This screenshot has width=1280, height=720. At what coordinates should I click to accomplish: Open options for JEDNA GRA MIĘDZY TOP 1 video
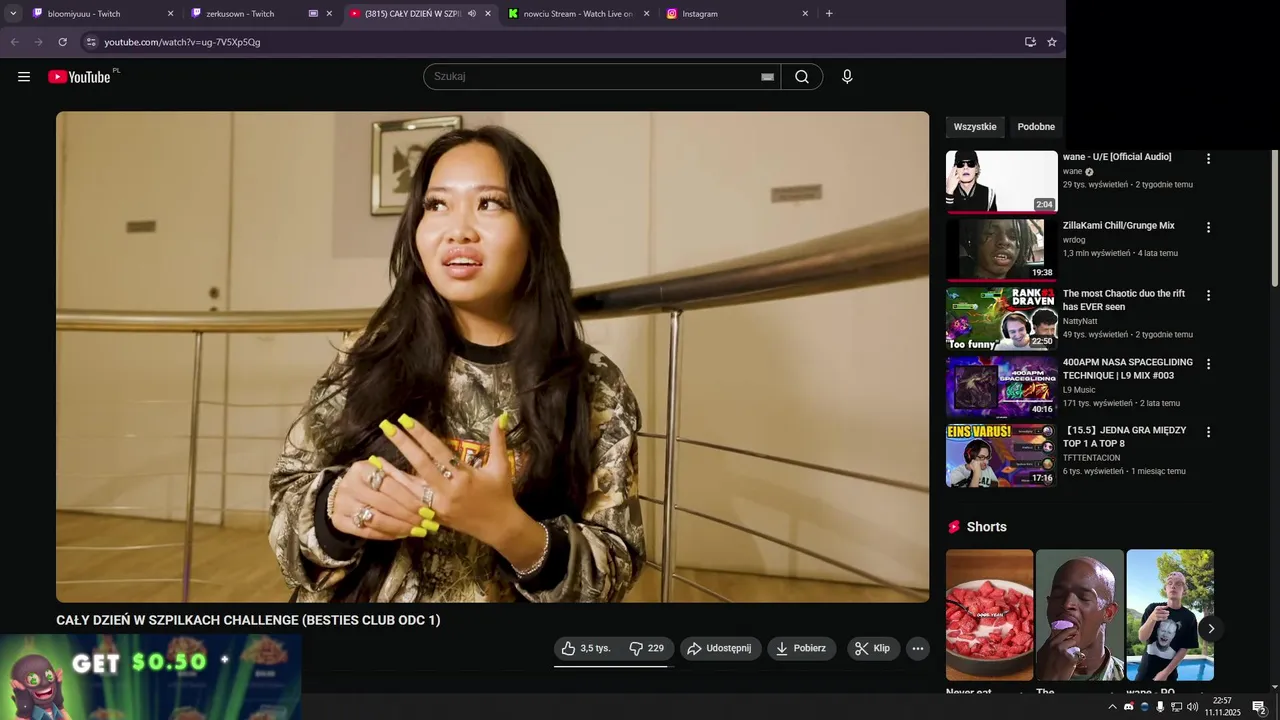coord(1208,432)
